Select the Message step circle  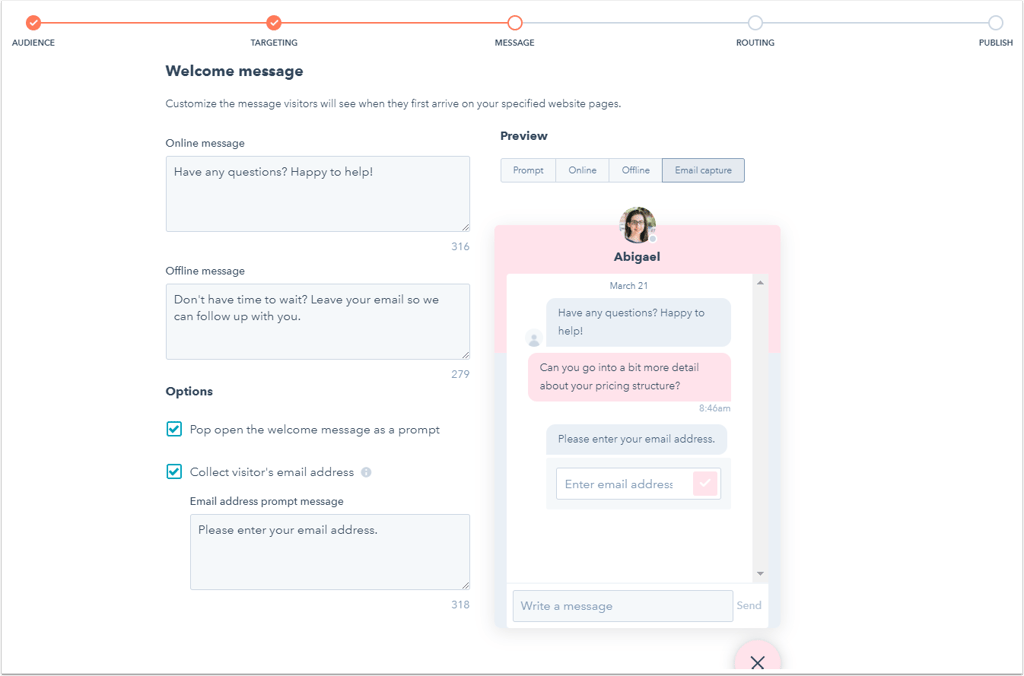(x=515, y=23)
